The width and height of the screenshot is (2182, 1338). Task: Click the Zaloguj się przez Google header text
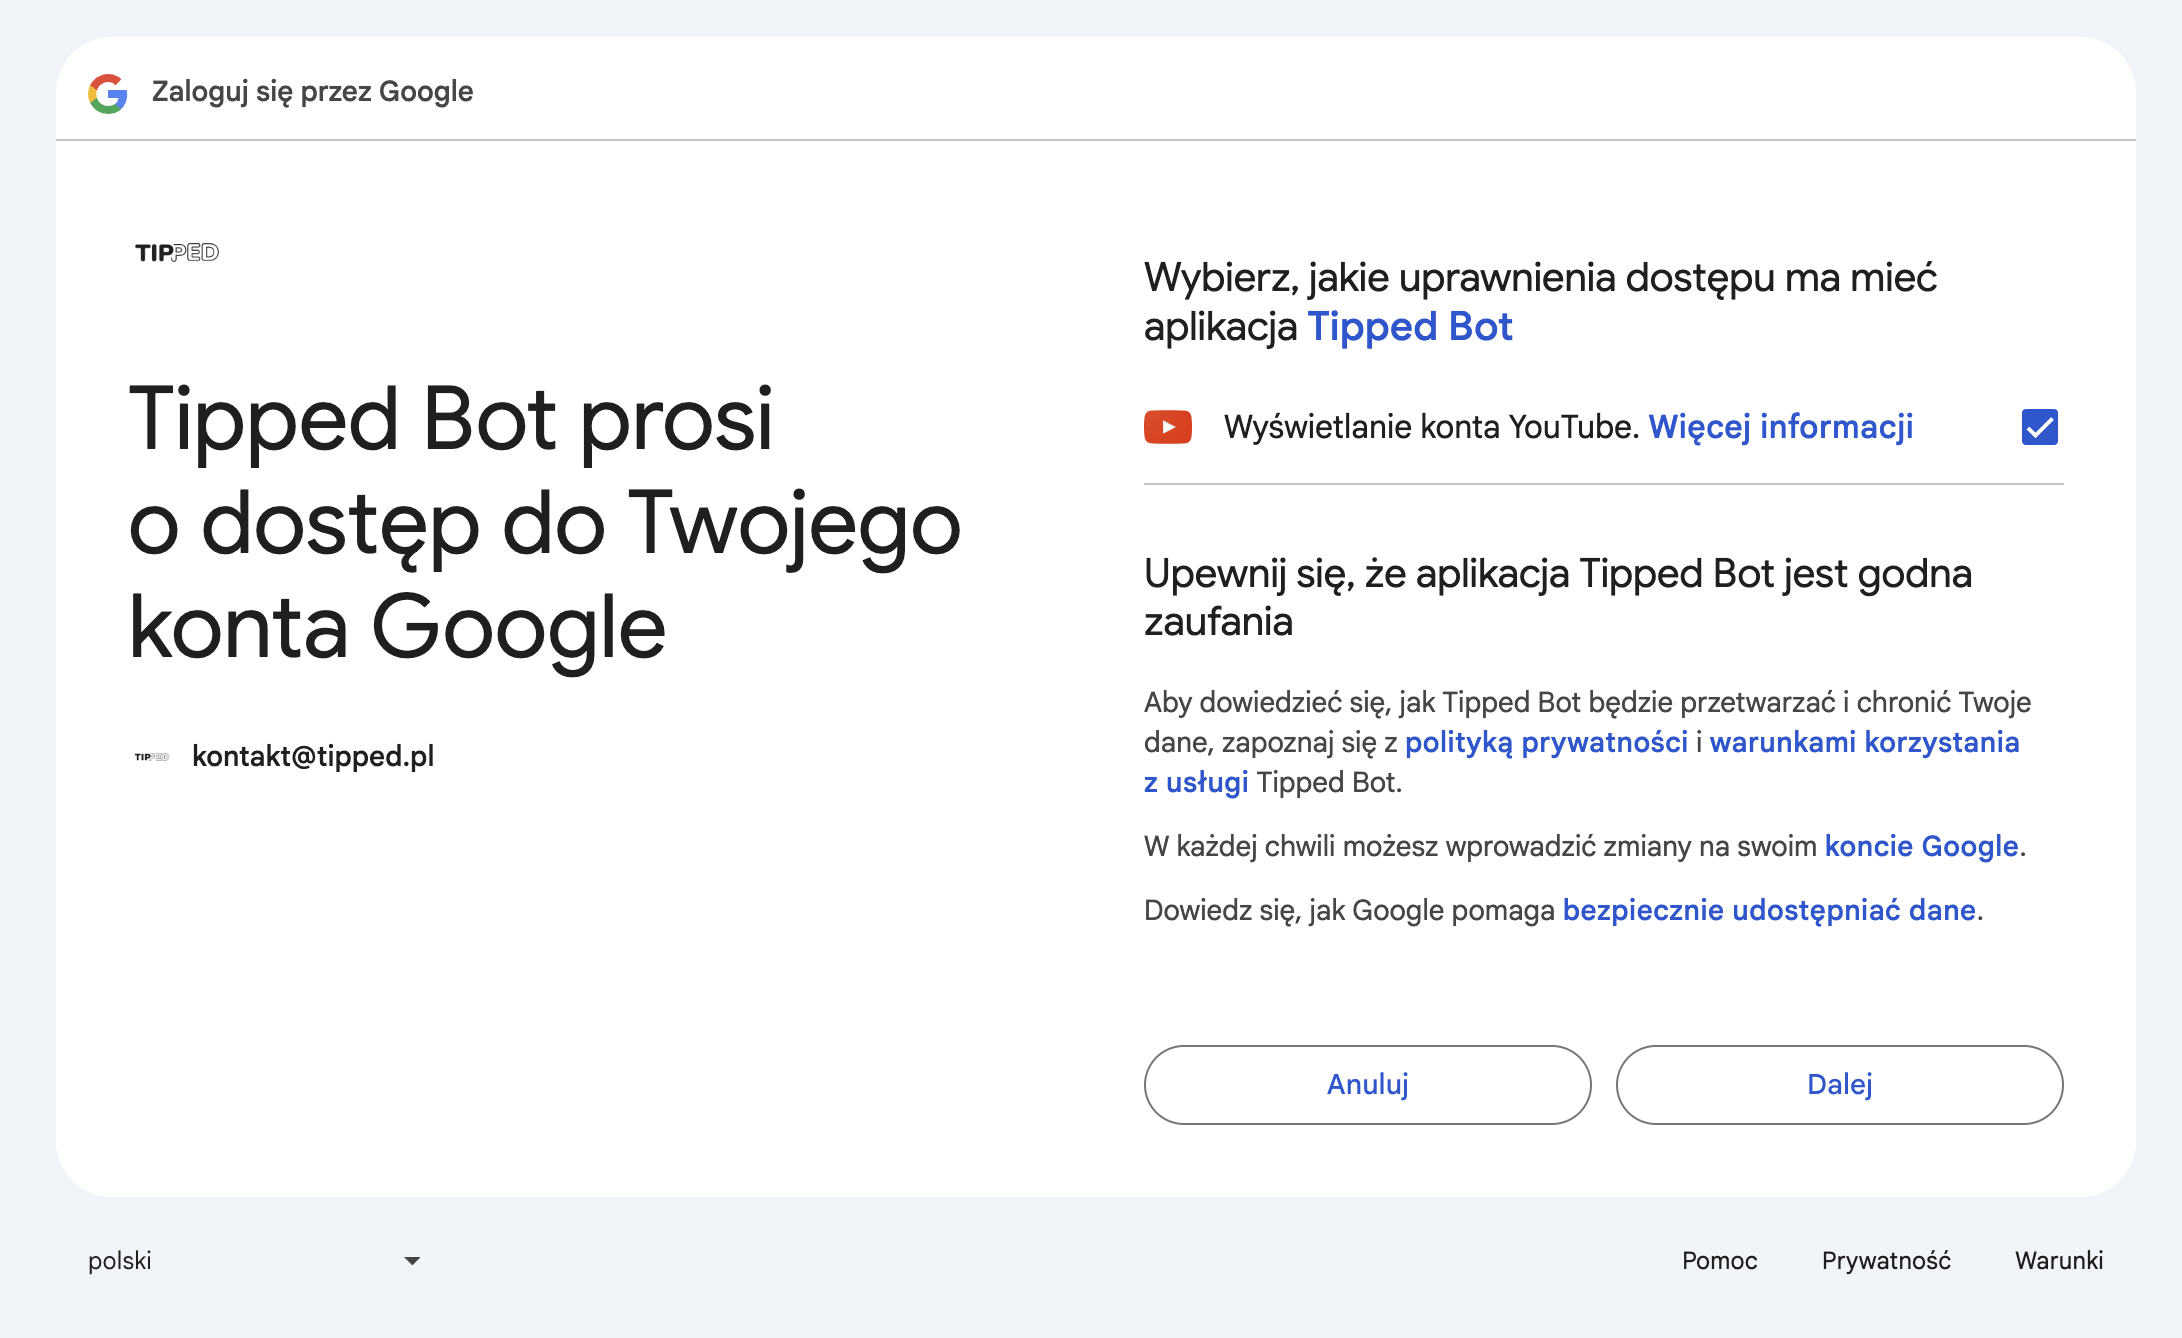click(x=312, y=92)
